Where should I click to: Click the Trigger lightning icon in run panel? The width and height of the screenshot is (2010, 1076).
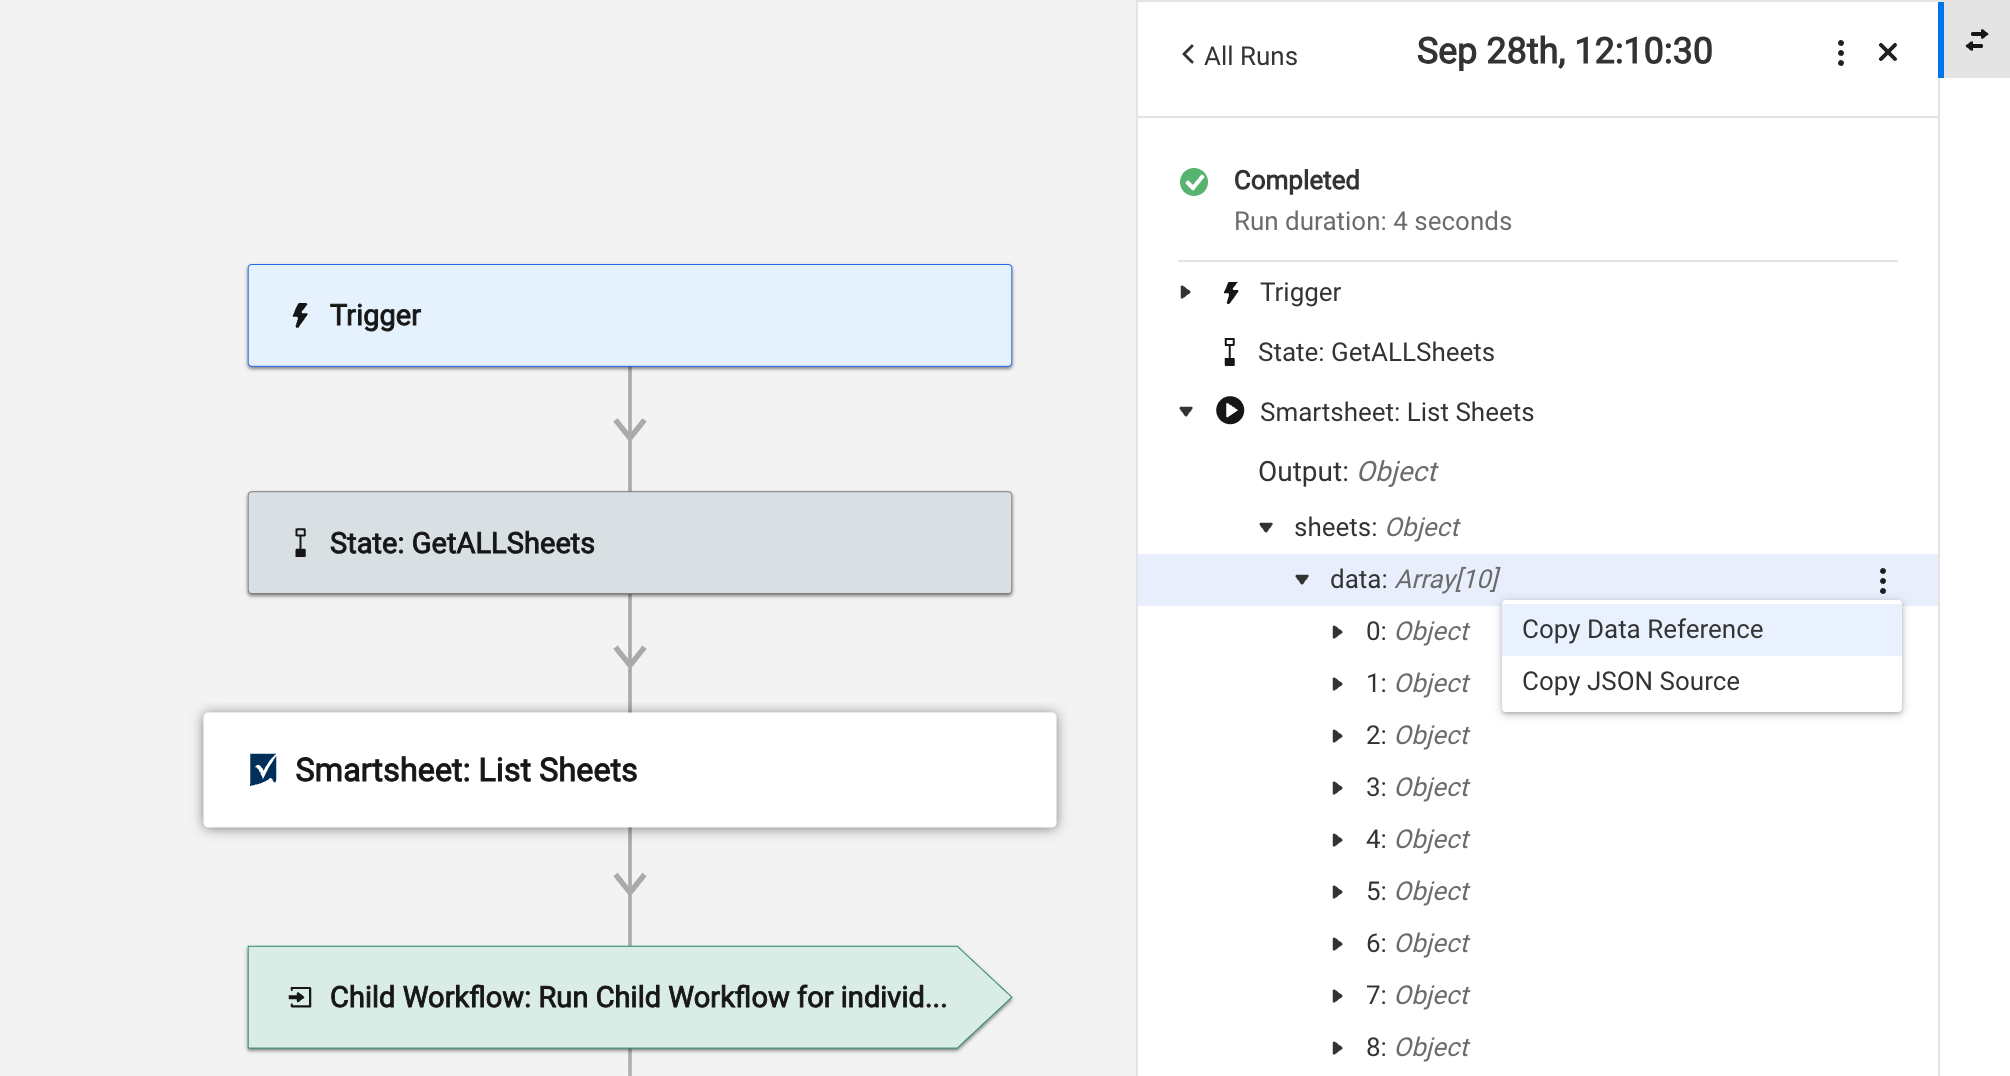coord(1231,292)
